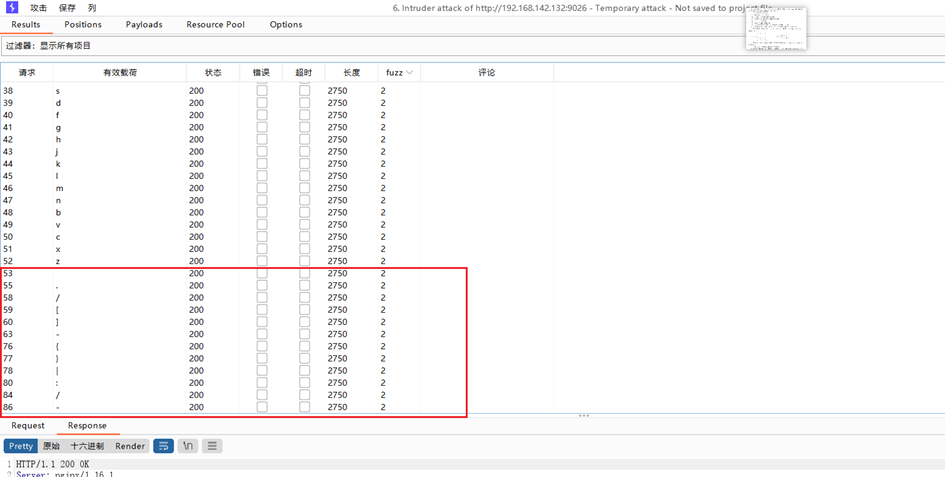Tick the error checkbox for request 78
The width and height of the screenshot is (945, 477).
[x=262, y=370]
